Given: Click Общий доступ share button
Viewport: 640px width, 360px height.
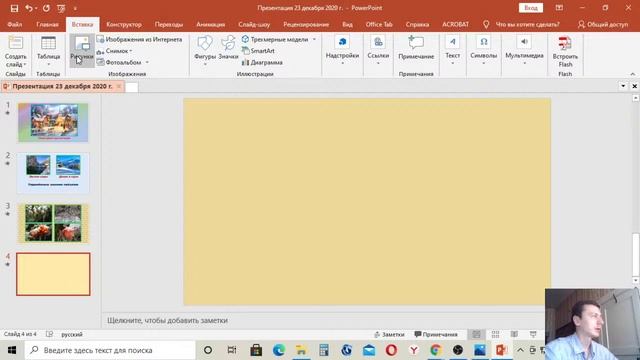Looking at the screenshot, I should click(603, 24).
